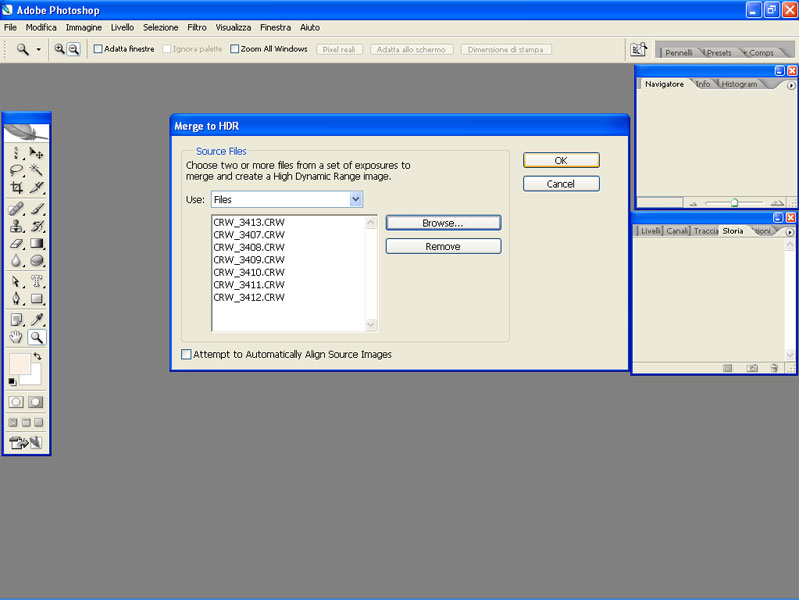Open the Navigatore palette options menu
The image size is (799, 600).
(790, 85)
